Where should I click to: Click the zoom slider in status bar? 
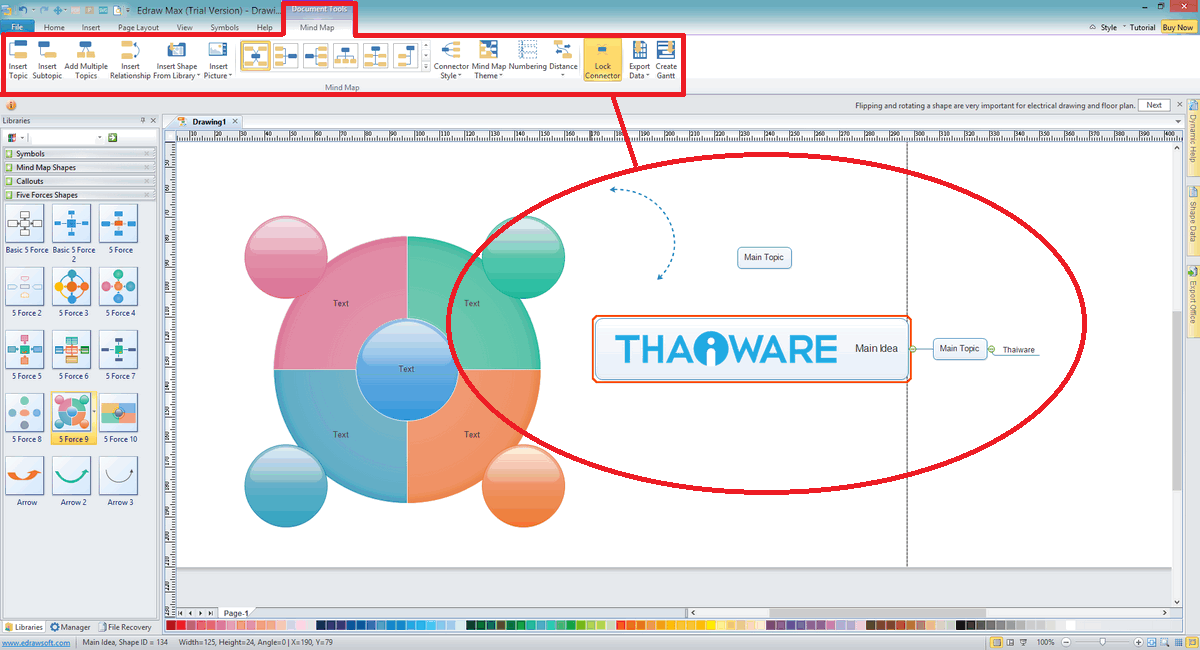coord(1102,642)
